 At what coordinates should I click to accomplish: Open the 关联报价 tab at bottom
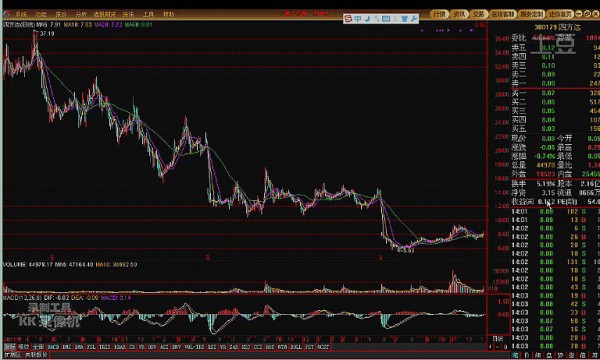pos(36,355)
